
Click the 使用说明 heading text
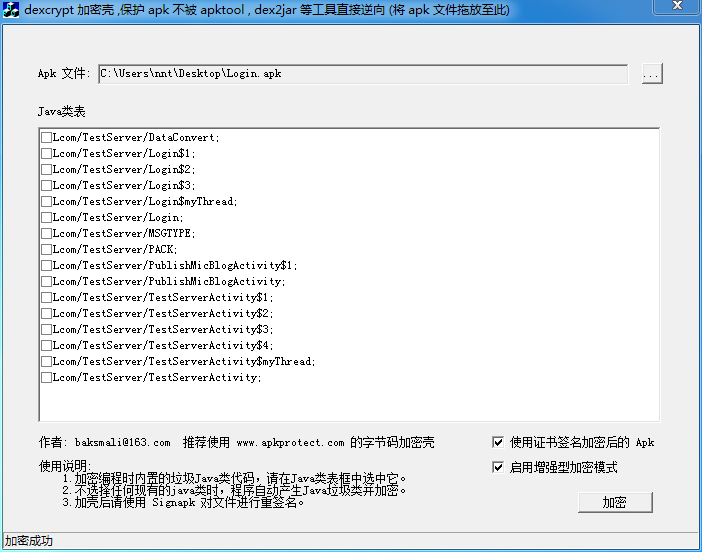(x=65, y=466)
